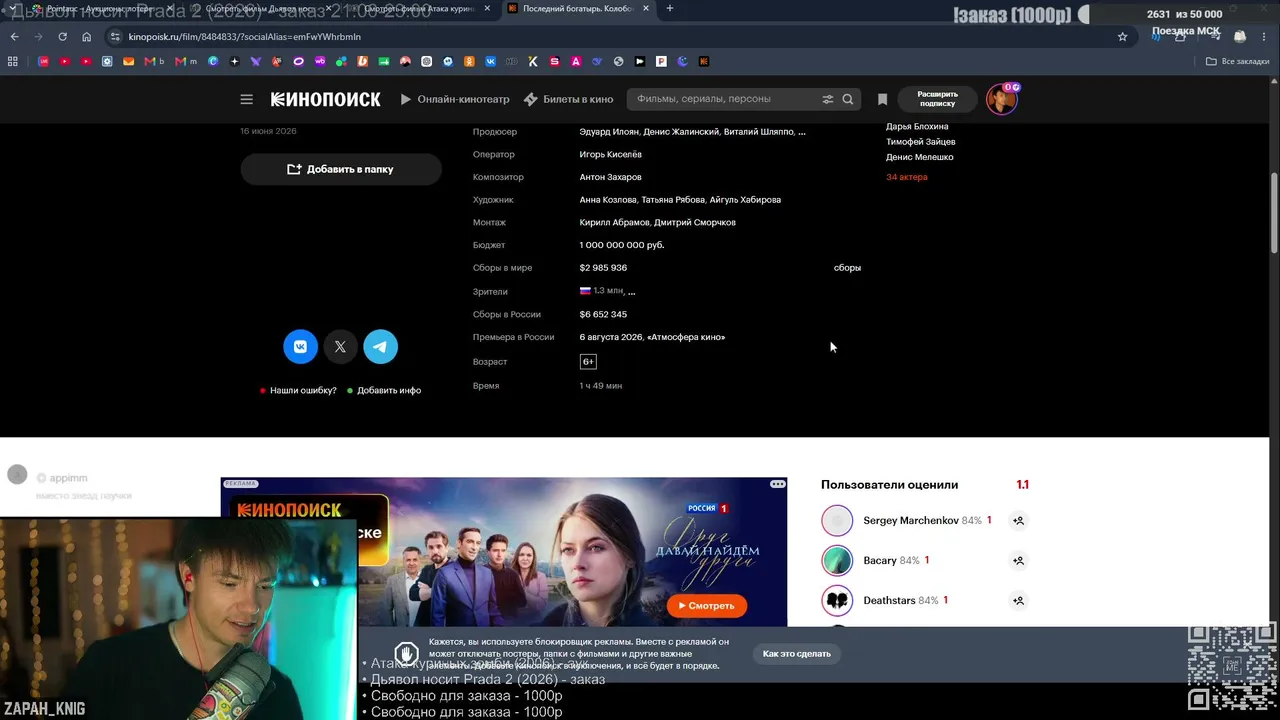Screen dimensions: 1280x720
Task: Open the 'сборы' link
Action: pyautogui.click(x=847, y=268)
